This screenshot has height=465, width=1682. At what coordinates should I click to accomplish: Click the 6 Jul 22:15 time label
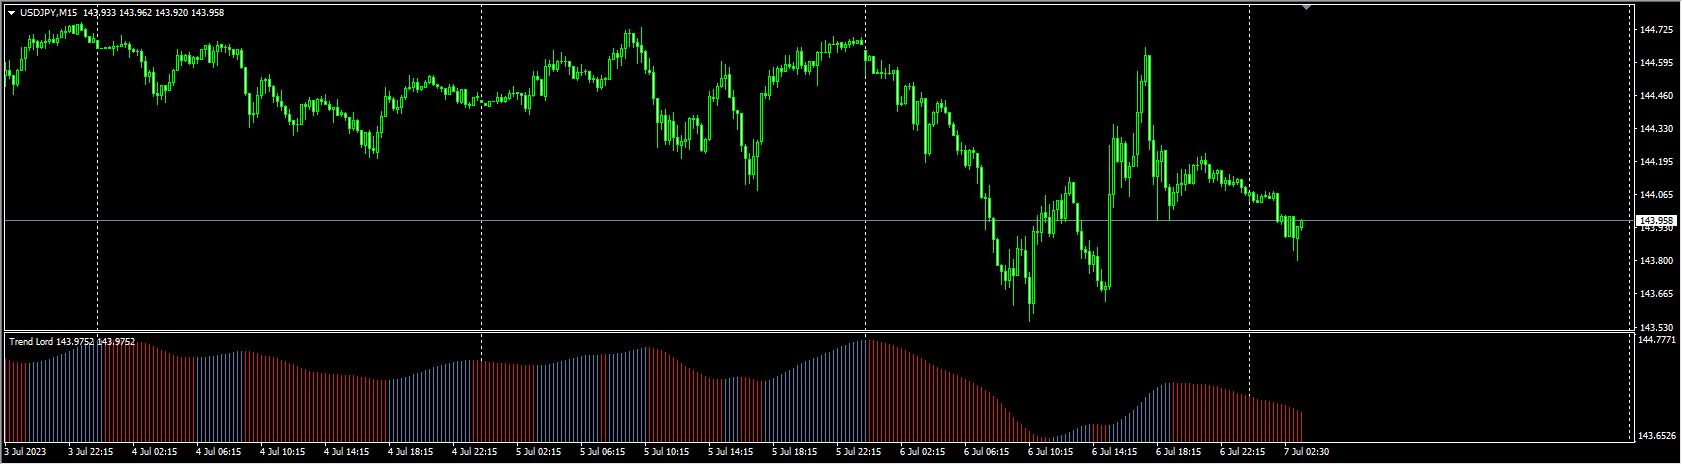[x=1243, y=452]
